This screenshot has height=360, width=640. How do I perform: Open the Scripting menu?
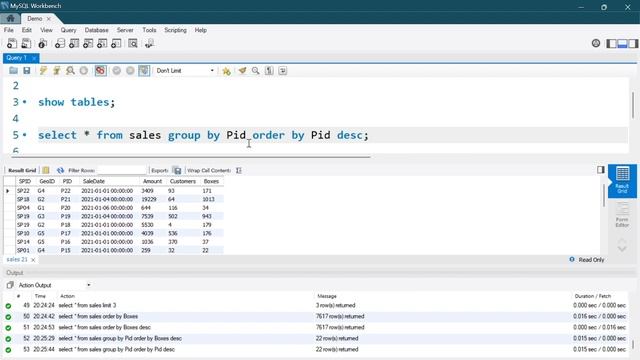click(175, 30)
